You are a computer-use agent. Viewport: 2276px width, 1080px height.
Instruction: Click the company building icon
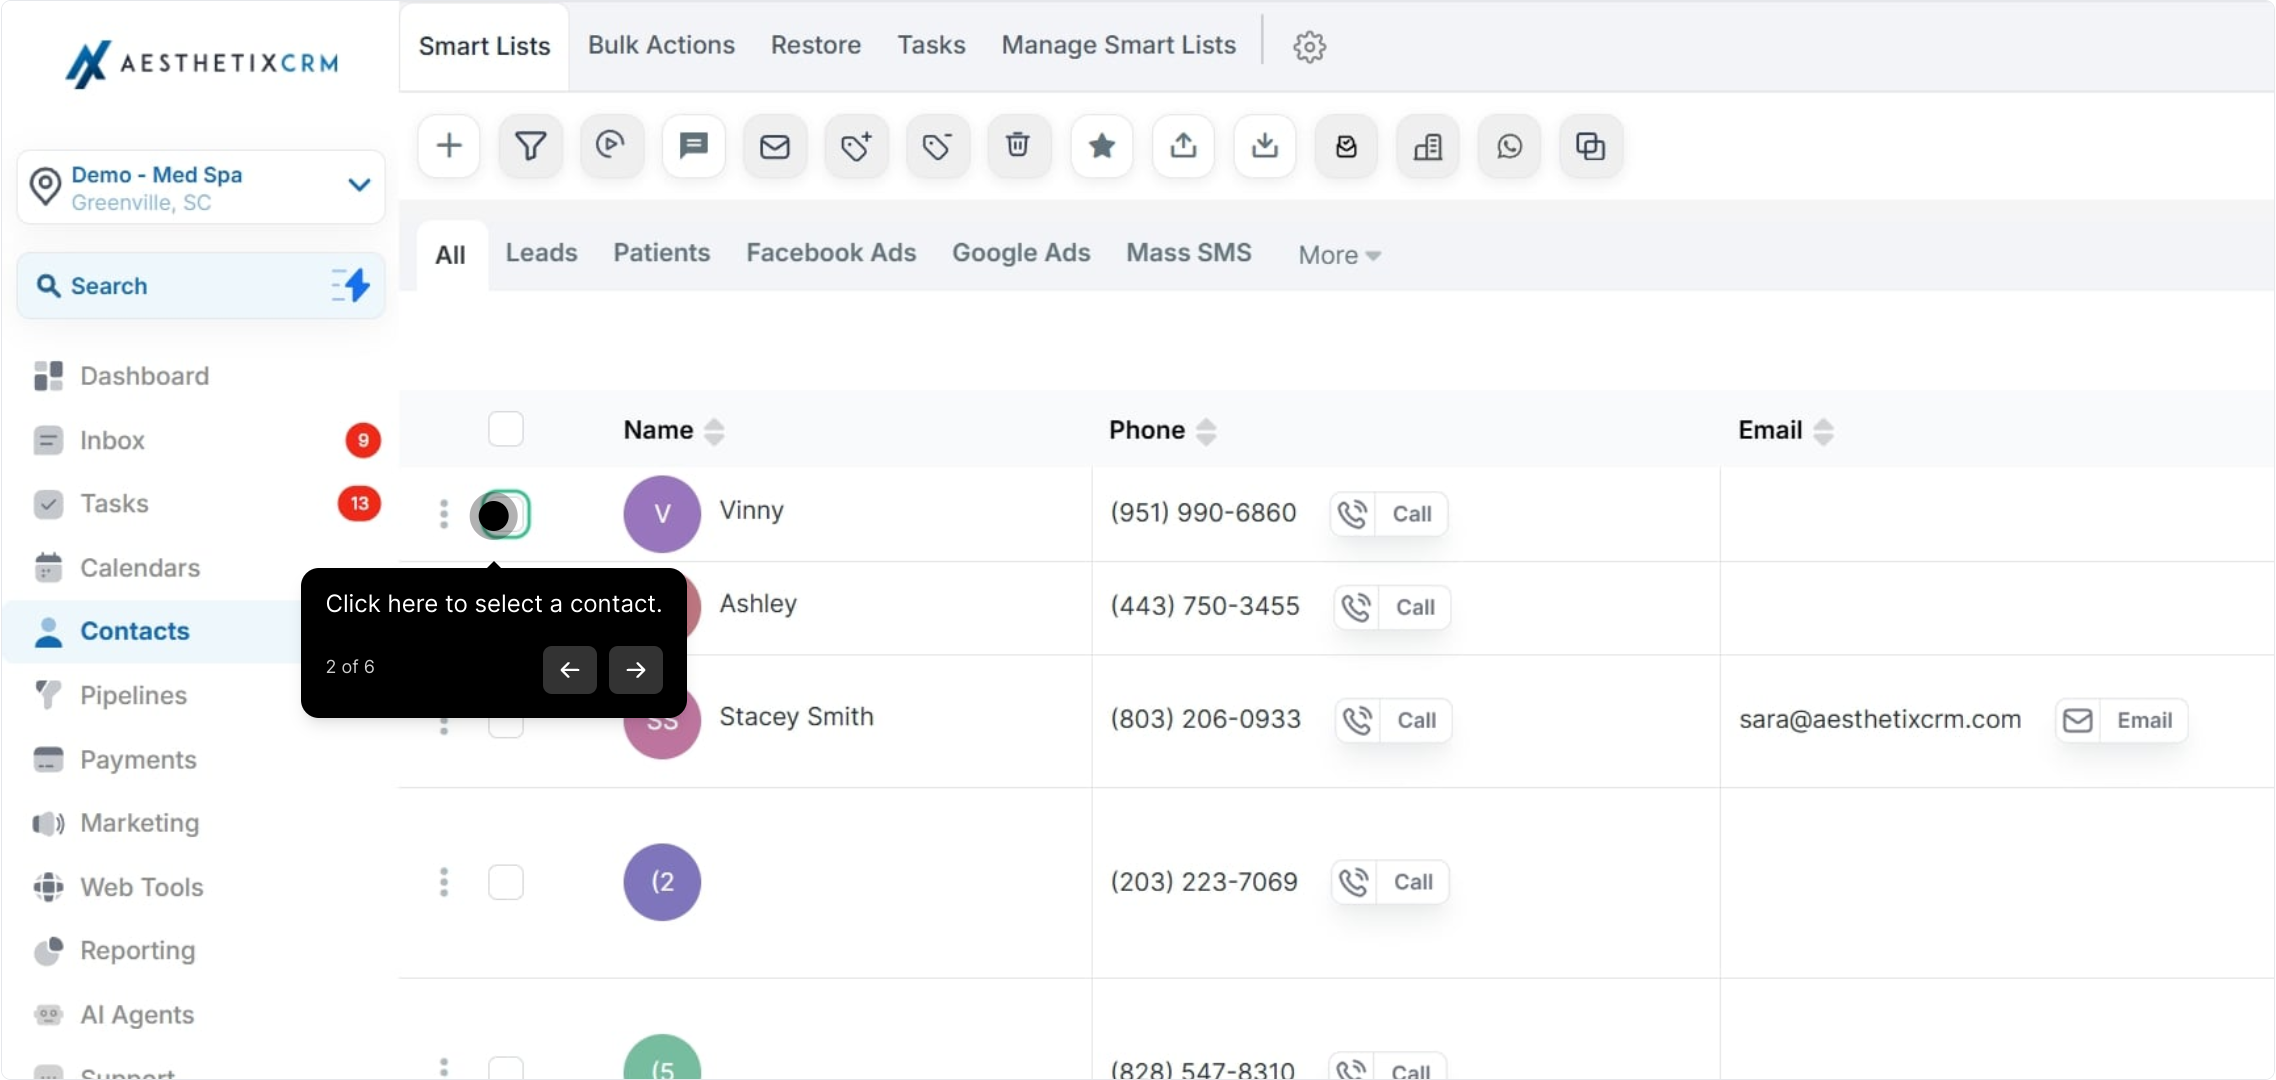(x=1428, y=146)
